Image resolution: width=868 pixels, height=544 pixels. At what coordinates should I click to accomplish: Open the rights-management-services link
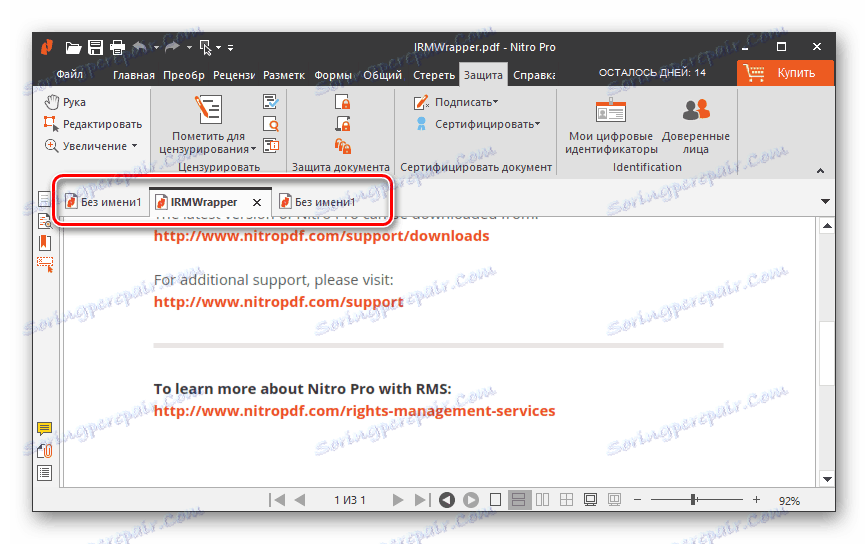tap(354, 411)
